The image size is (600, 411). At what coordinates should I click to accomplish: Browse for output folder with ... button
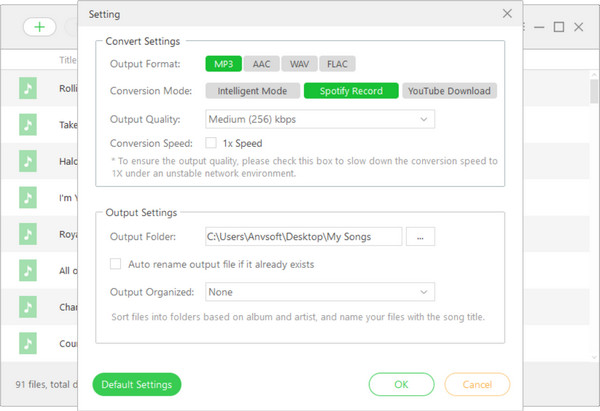pyautogui.click(x=420, y=236)
